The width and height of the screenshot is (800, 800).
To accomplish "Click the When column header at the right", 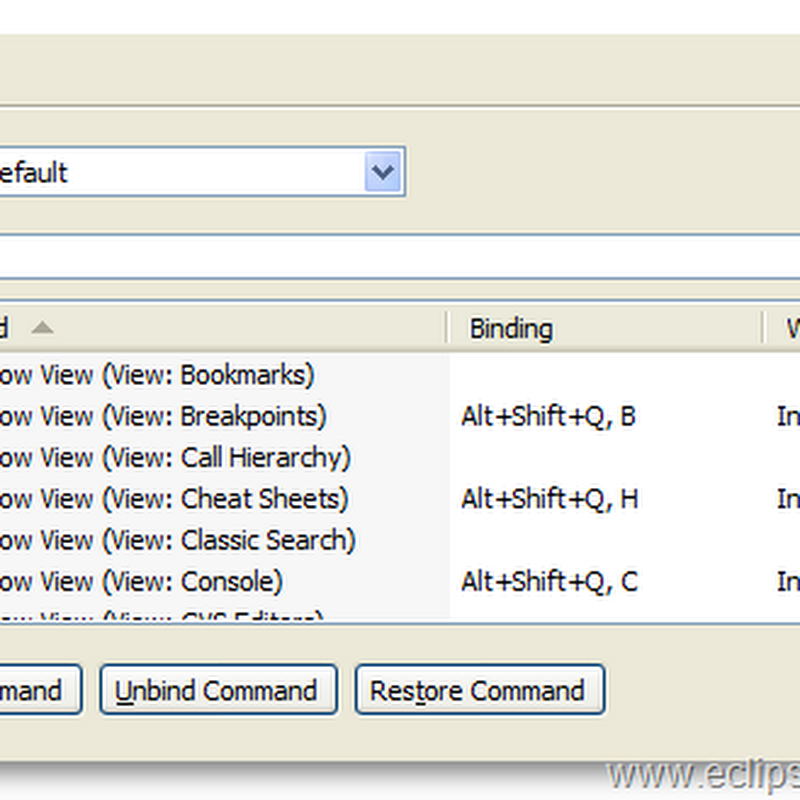I will tap(790, 328).
